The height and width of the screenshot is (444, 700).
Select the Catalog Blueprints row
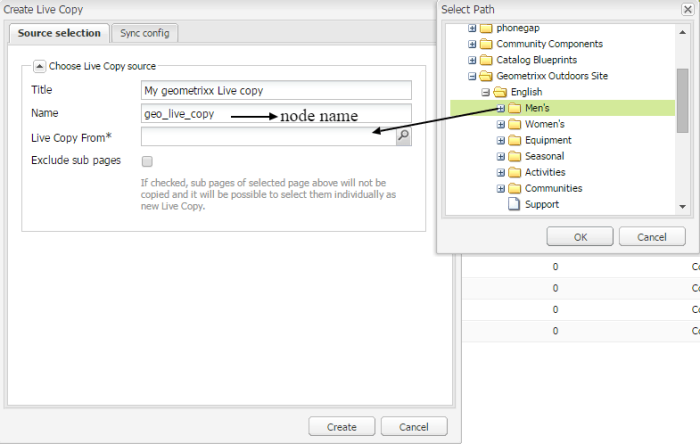[562, 60]
